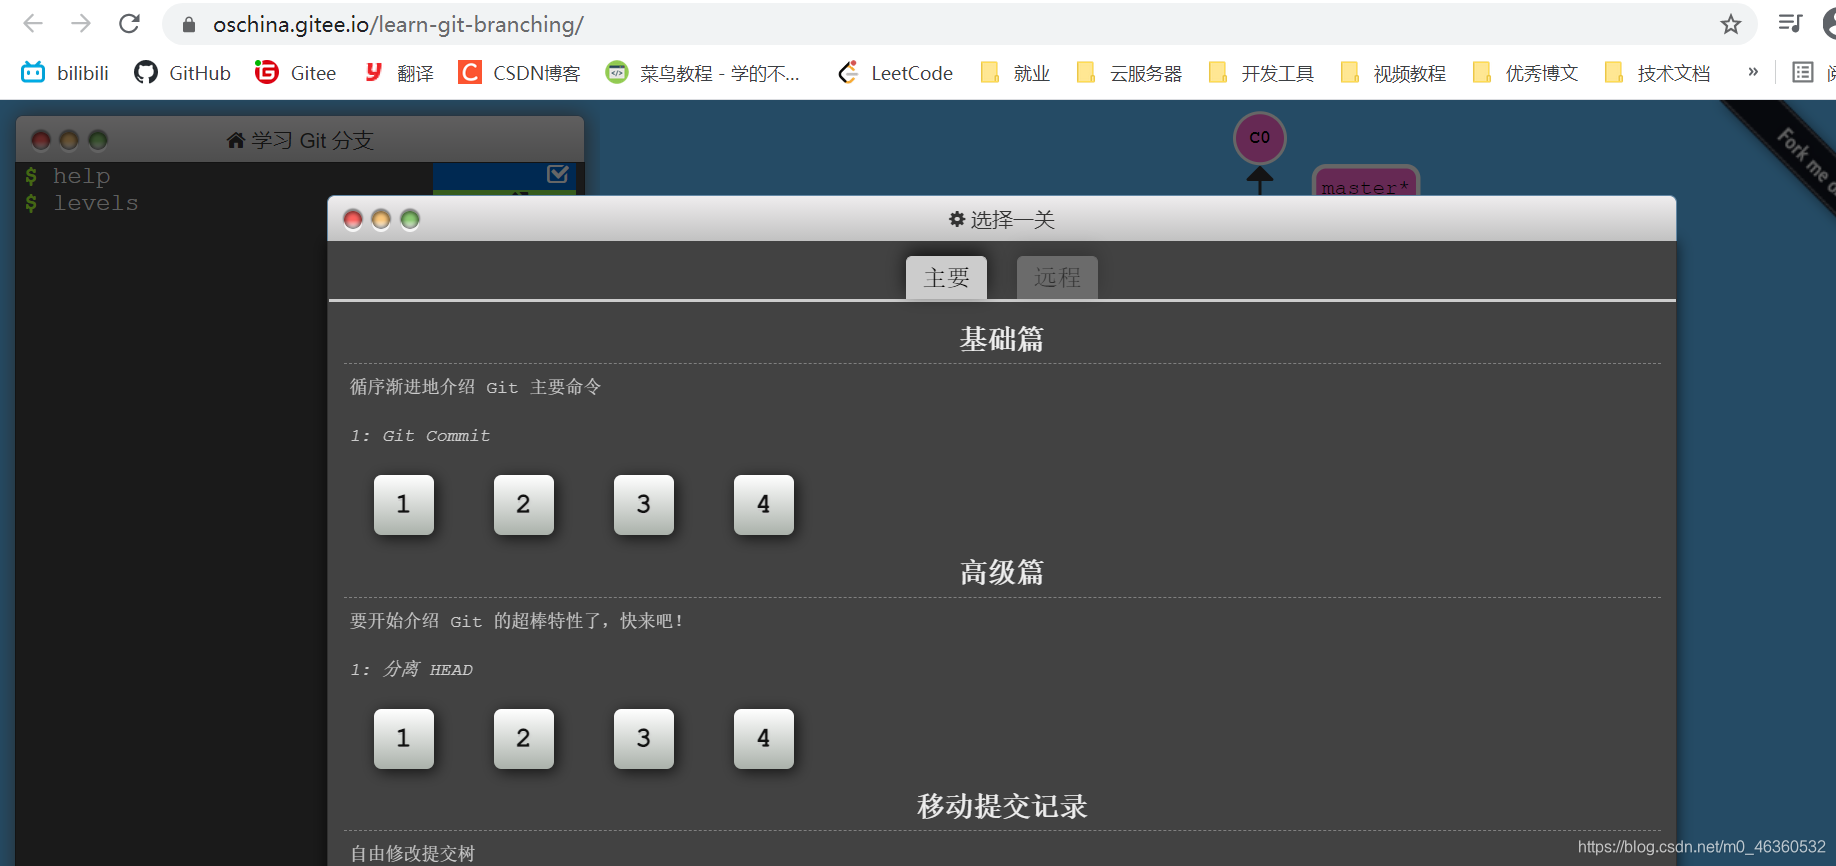Click green button on 学习 Git 分支 terminal window
Screen dimensions: 1836x866
(98, 140)
